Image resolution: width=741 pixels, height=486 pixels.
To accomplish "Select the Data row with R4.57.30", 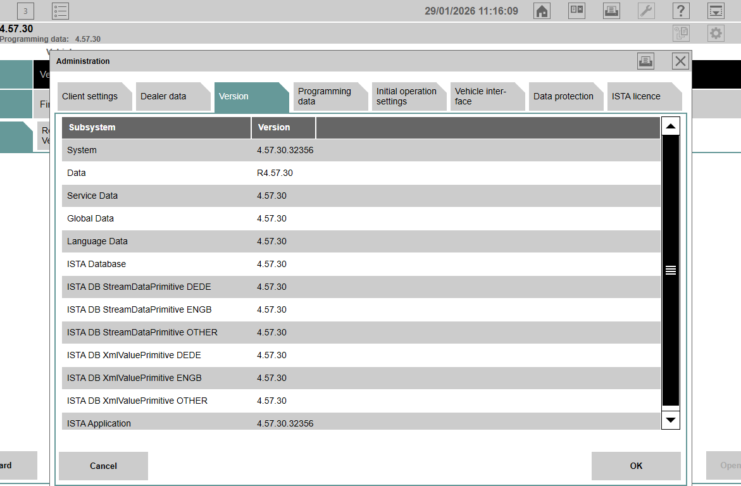I will pos(361,173).
